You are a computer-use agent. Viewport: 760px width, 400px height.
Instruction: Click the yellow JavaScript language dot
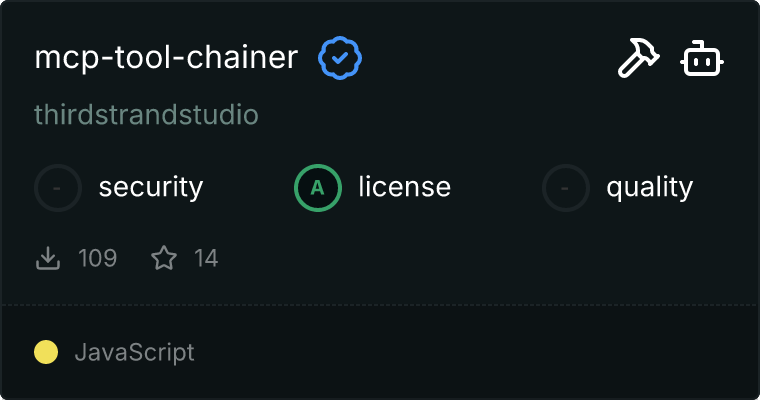tap(46, 352)
